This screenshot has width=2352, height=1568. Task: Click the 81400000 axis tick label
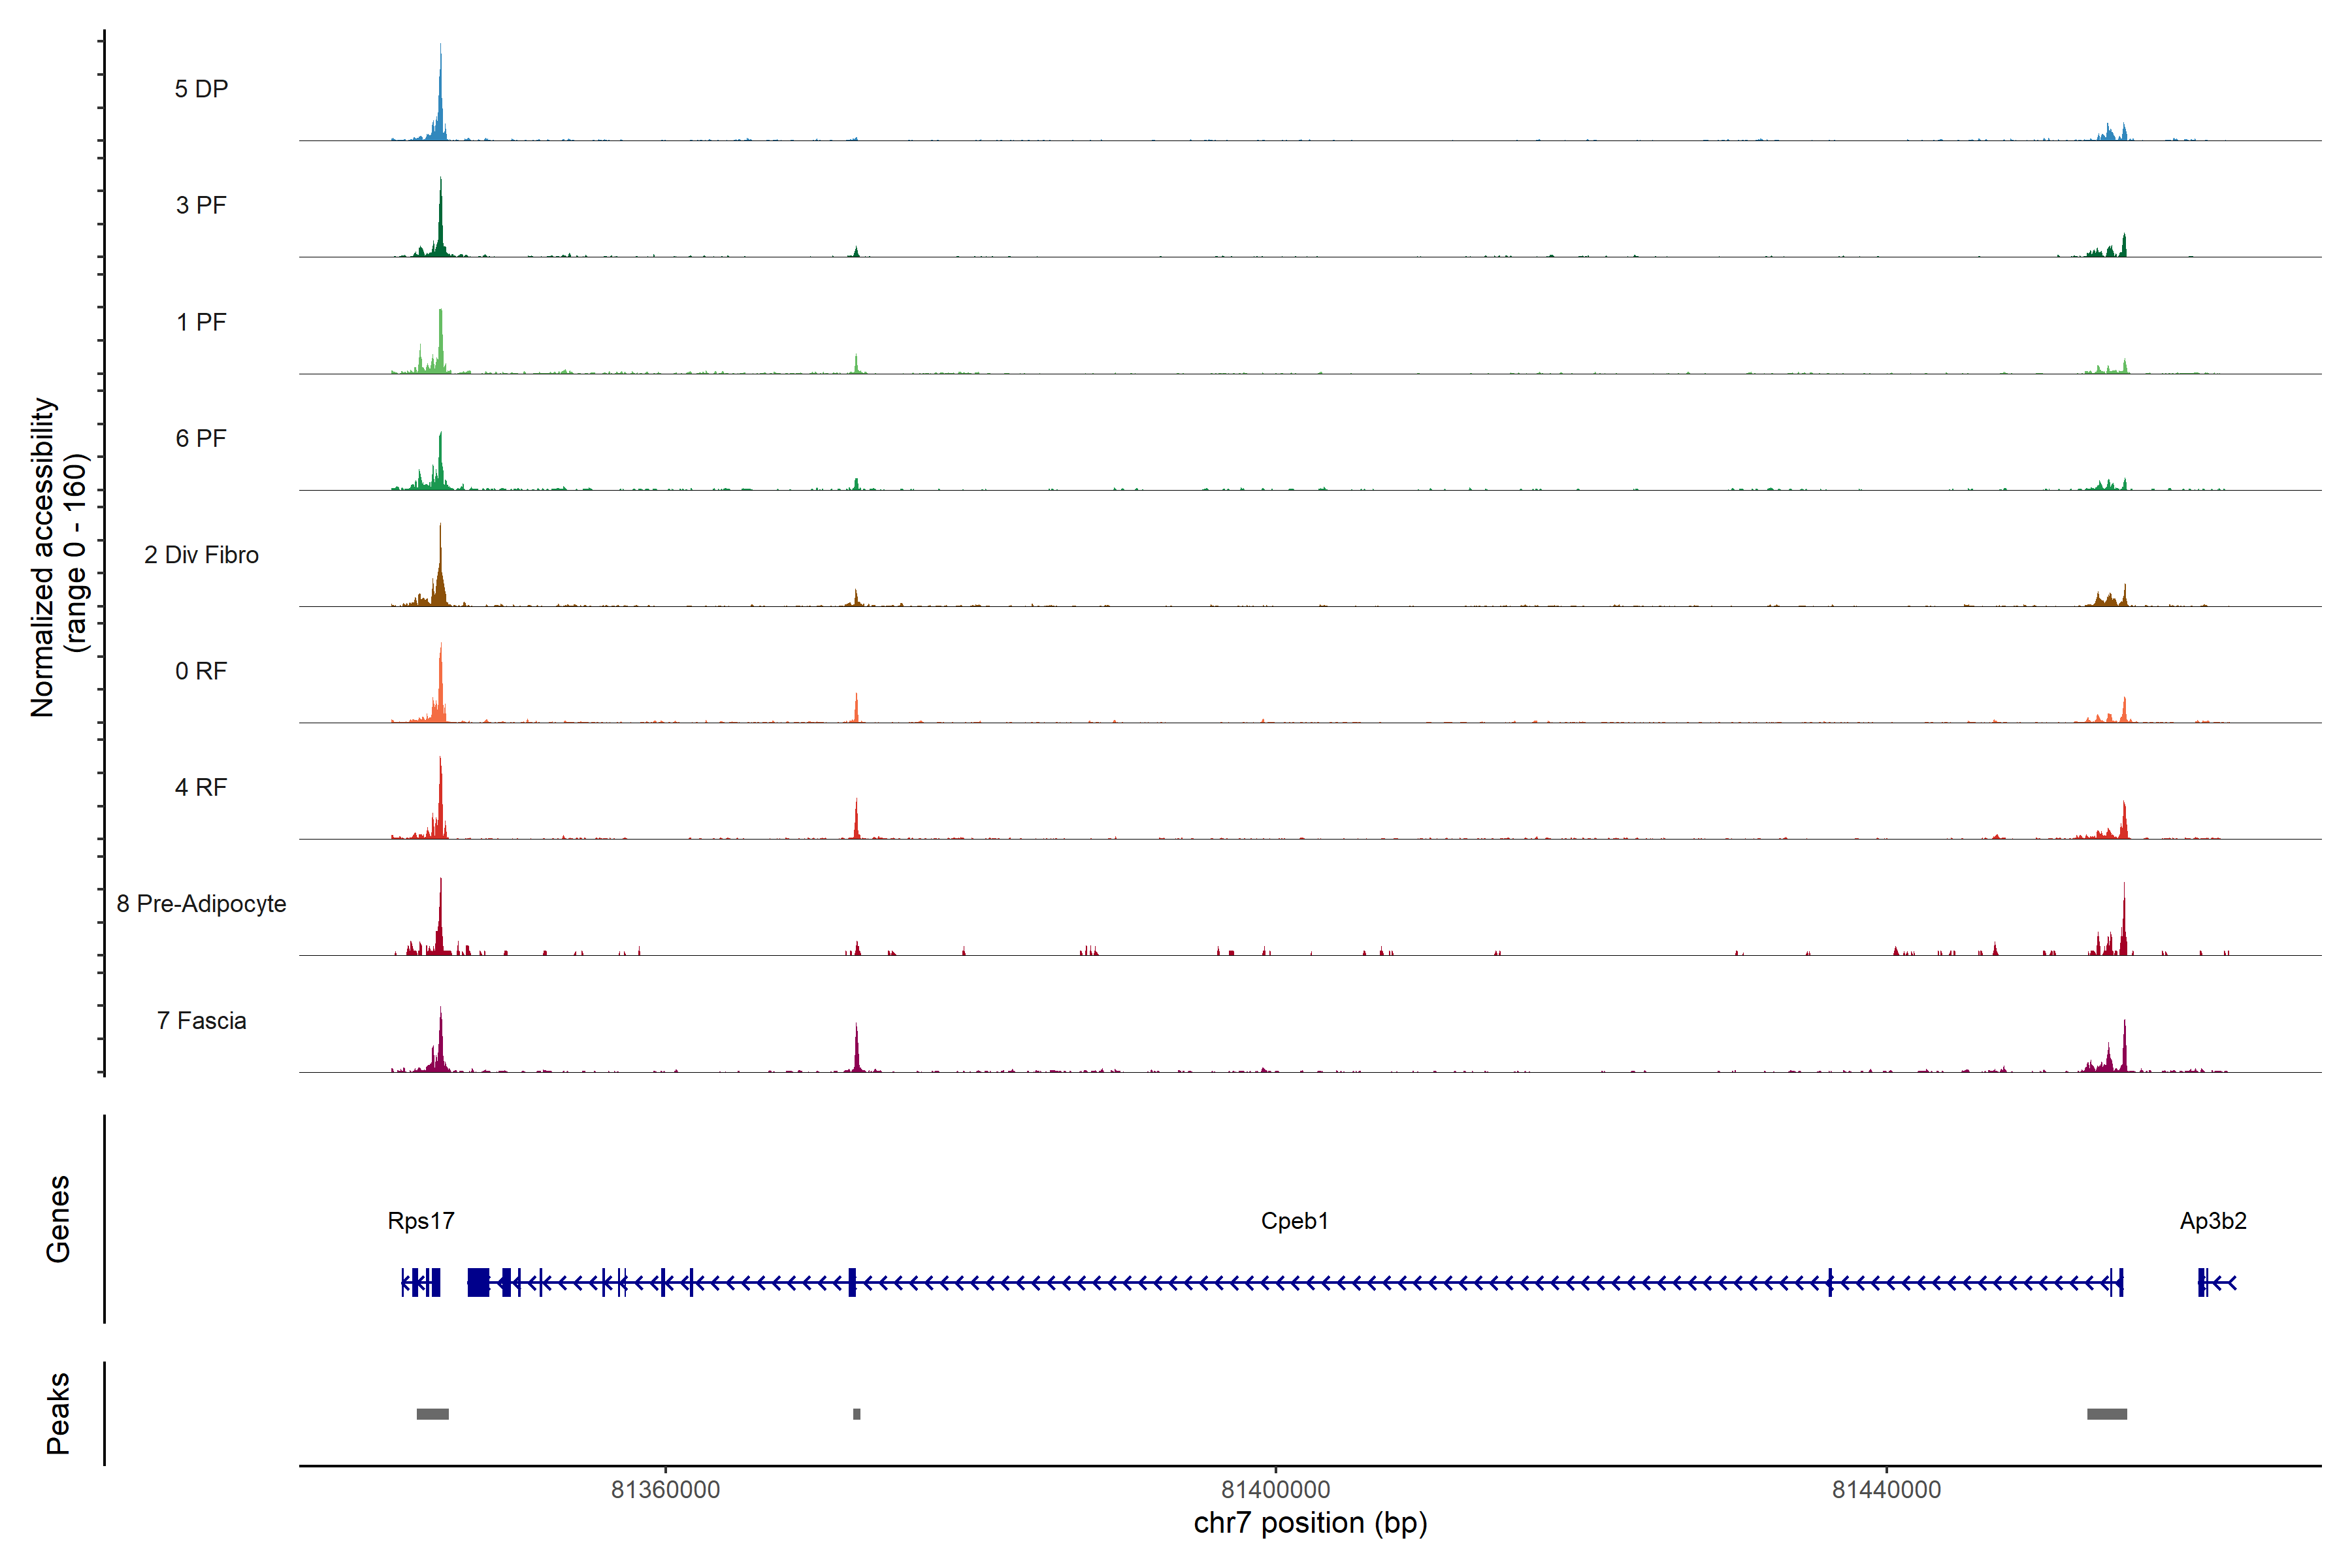click(1275, 1489)
